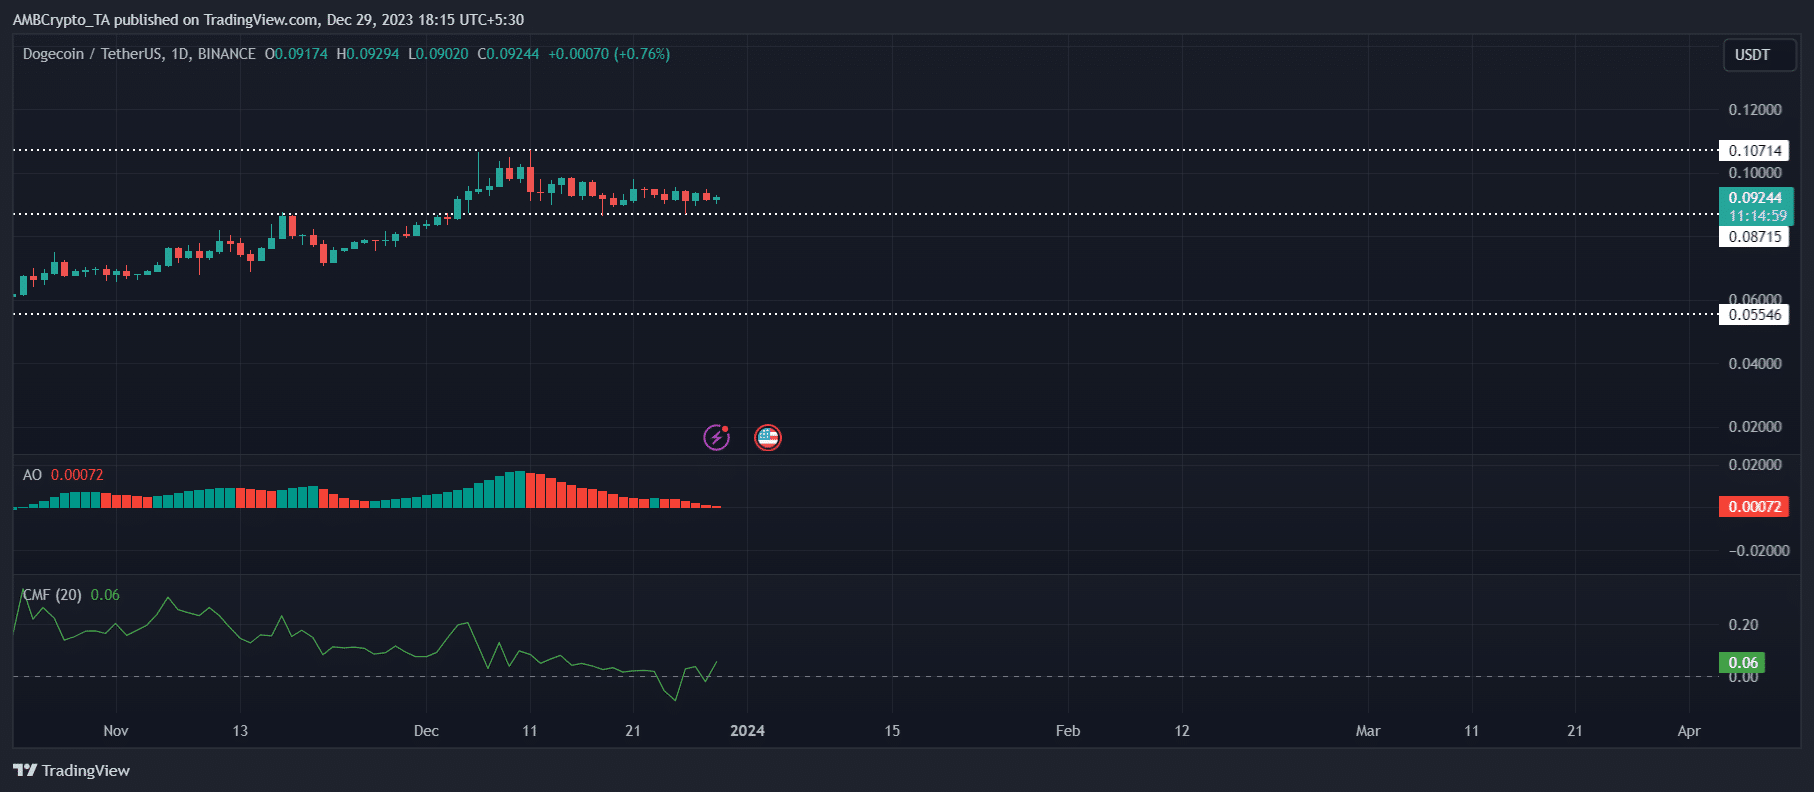Screen dimensions: 1814x792
Task: Click the Mar label on time axis
Action: (x=1368, y=731)
